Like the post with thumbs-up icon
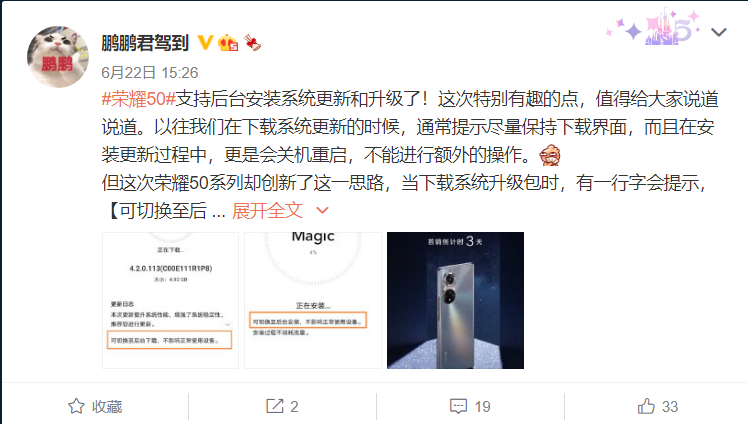Screen dimensions: 748x424 646,406
